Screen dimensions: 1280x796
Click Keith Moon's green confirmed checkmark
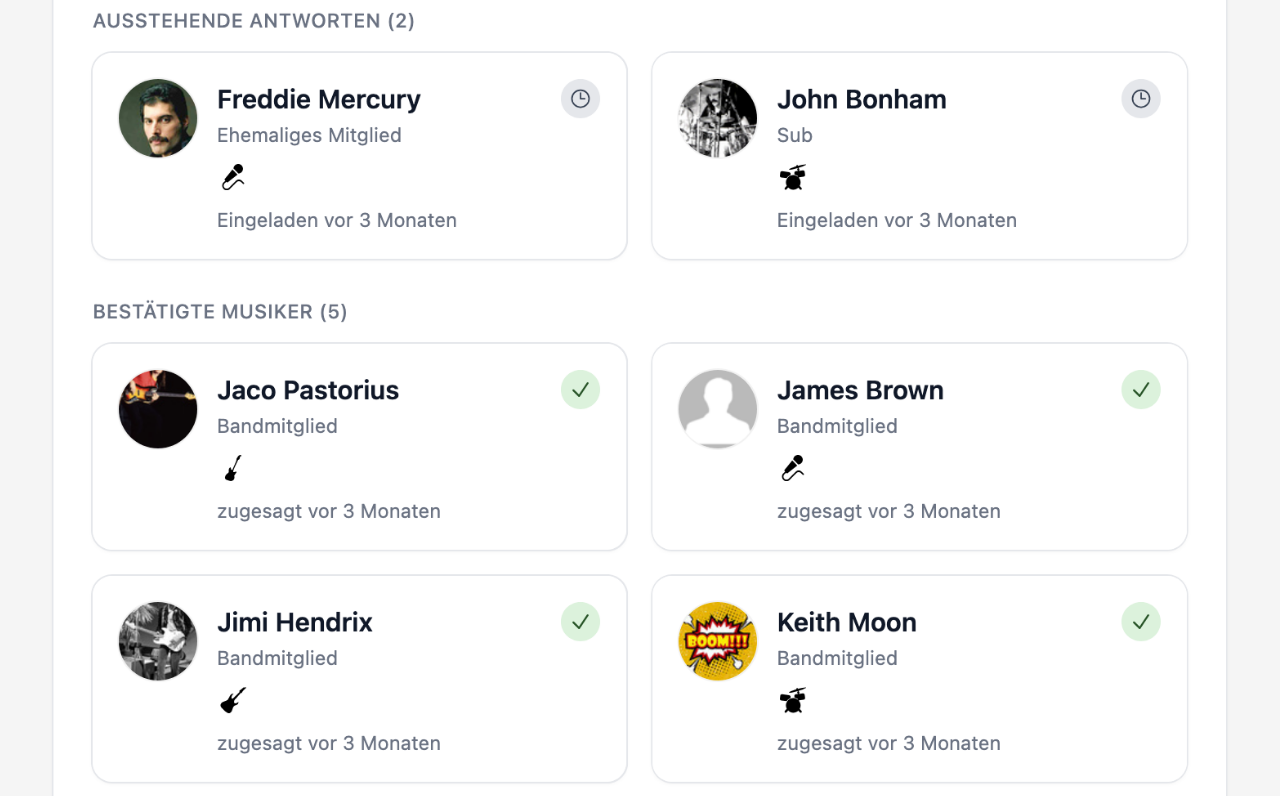coord(1140,622)
